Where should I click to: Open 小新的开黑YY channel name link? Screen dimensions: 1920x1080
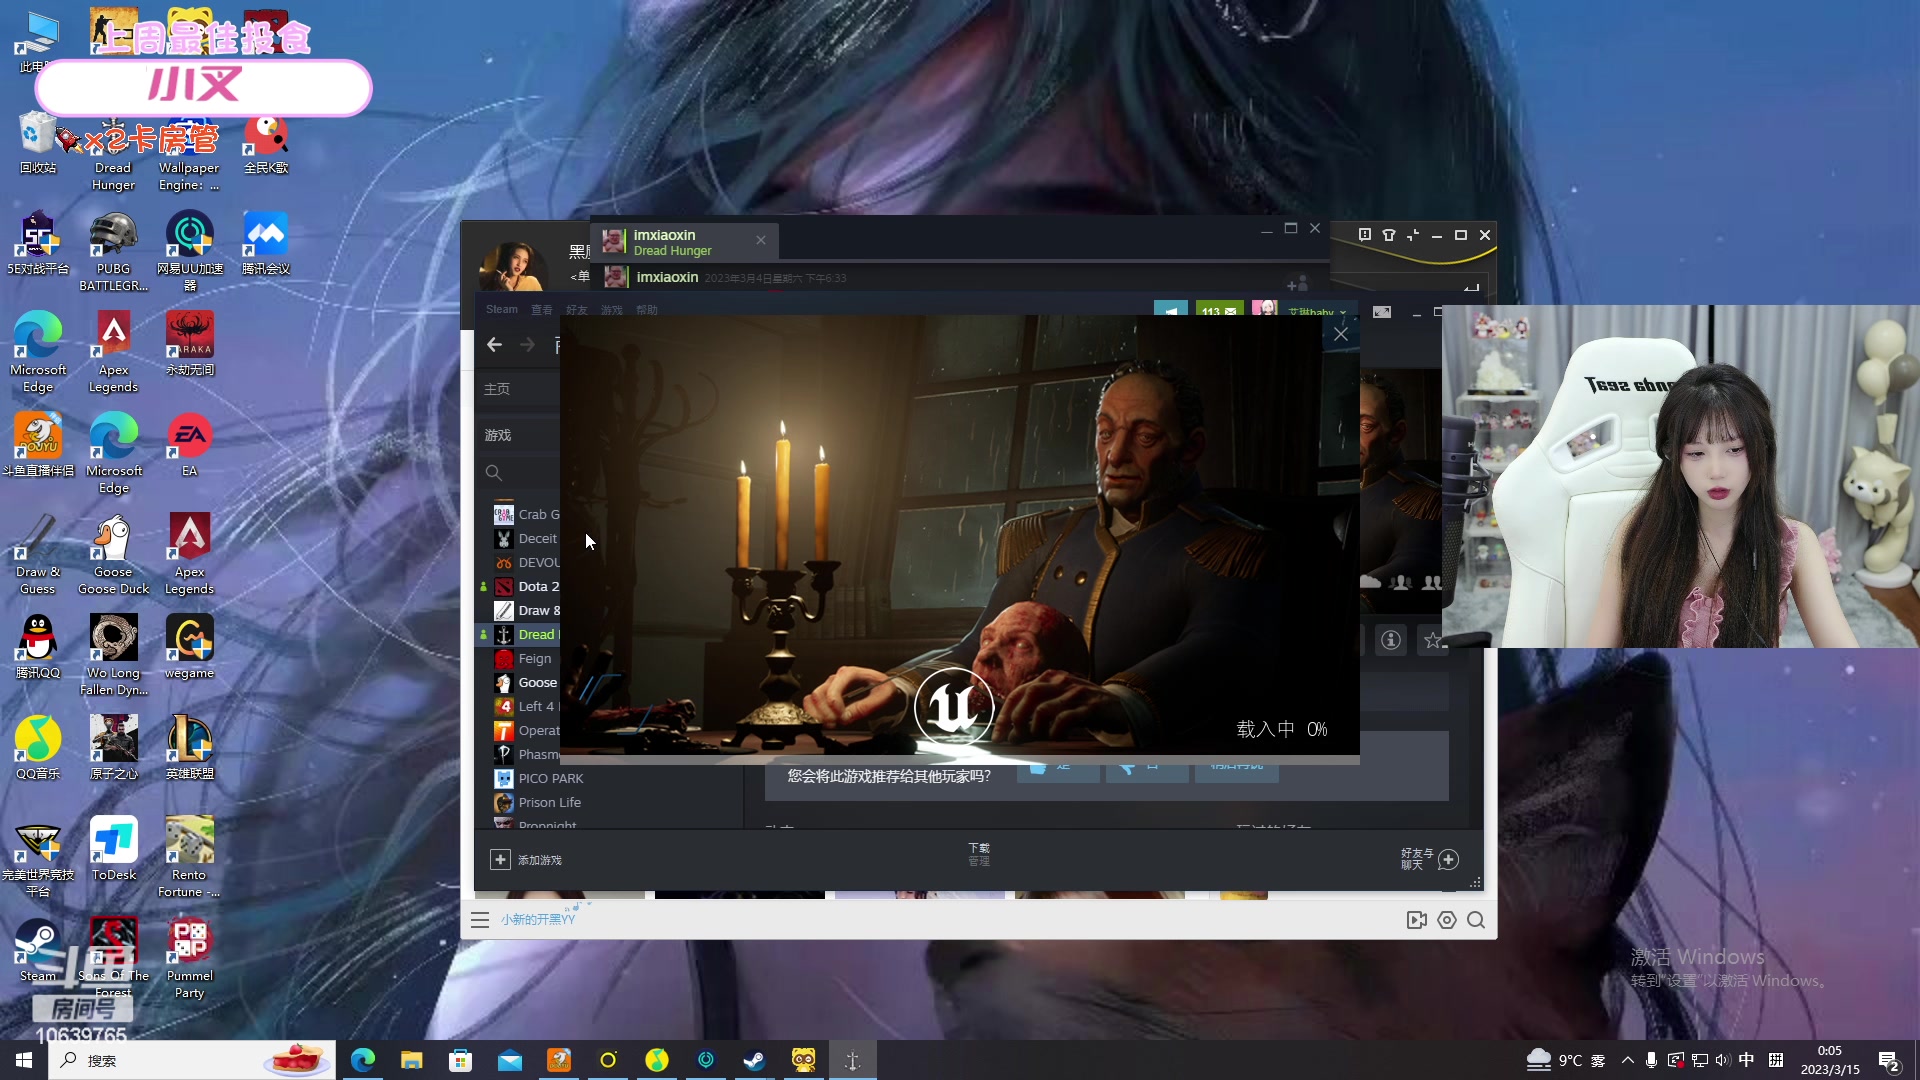coord(538,920)
